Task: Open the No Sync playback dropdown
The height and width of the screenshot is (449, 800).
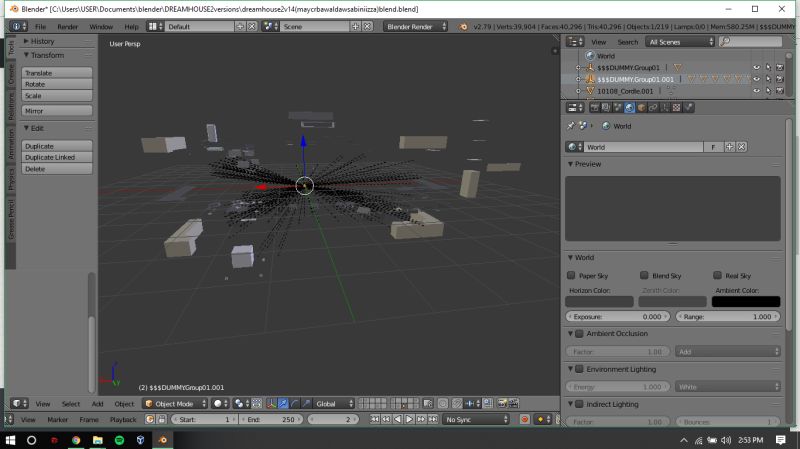Action: point(477,419)
